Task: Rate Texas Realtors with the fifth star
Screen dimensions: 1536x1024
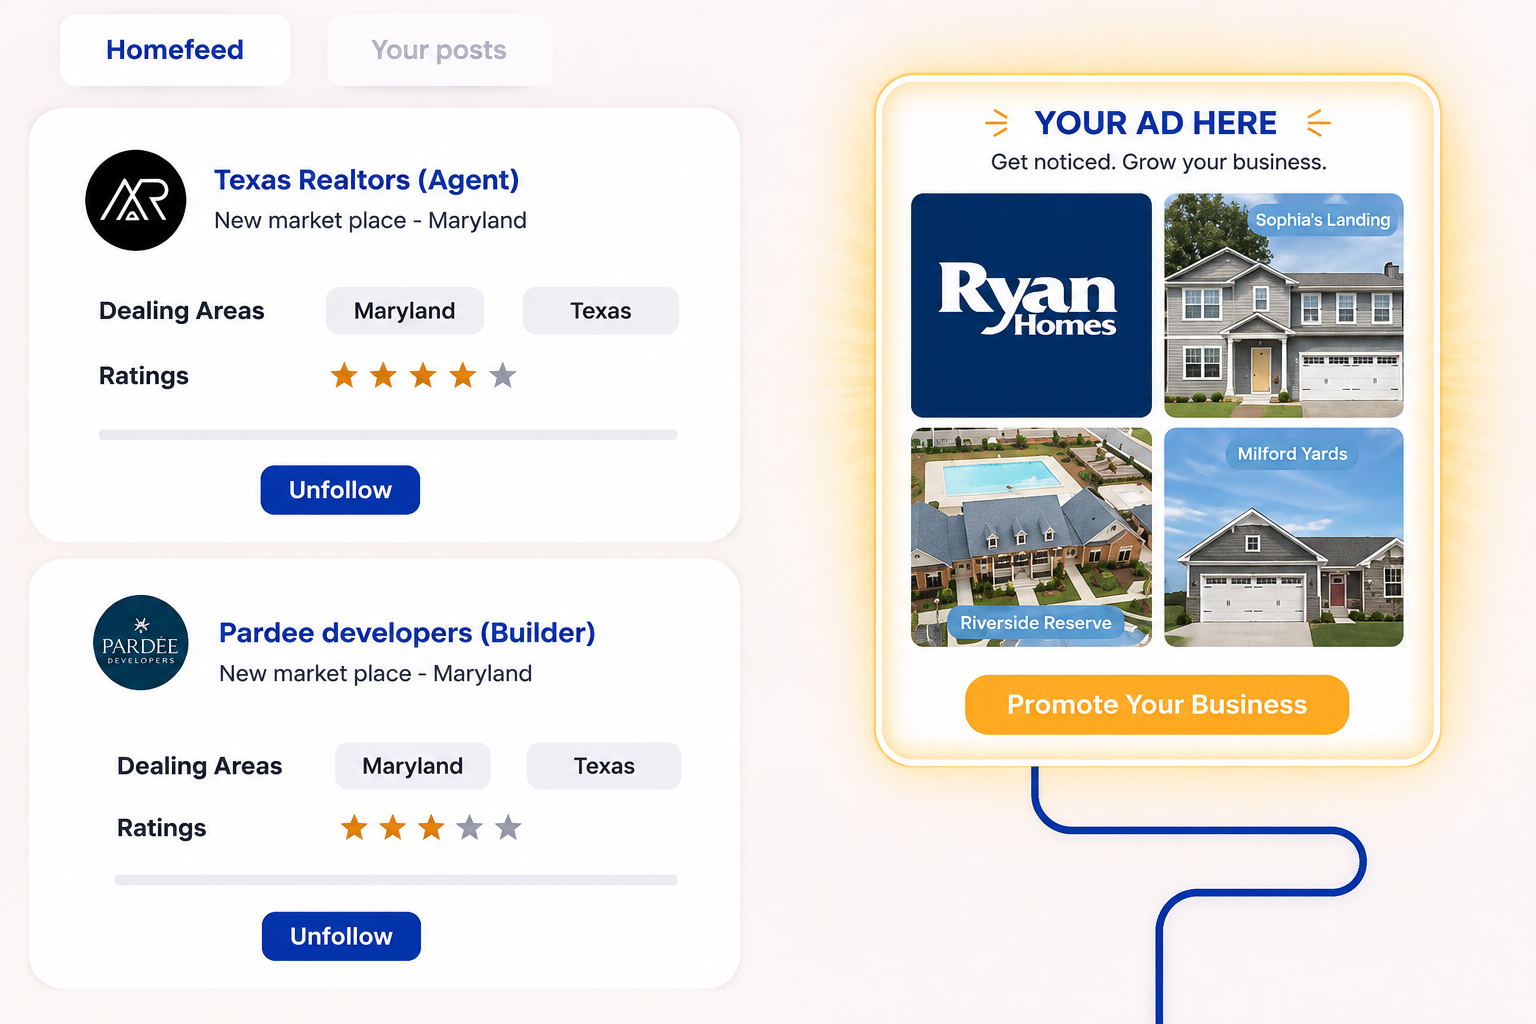Action: (503, 375)
